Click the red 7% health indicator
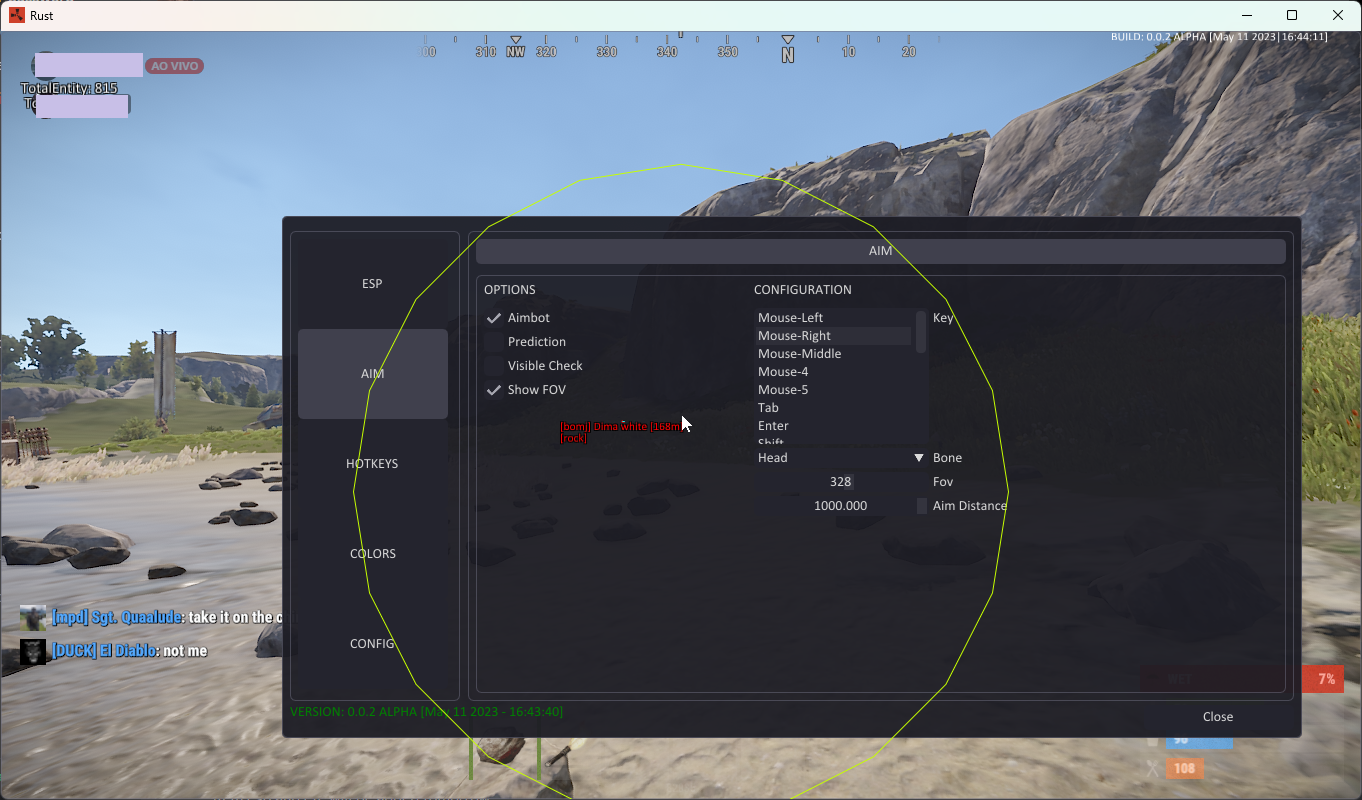The width and height of the screenshot is (1362, 800). (x=1324, y=679)
